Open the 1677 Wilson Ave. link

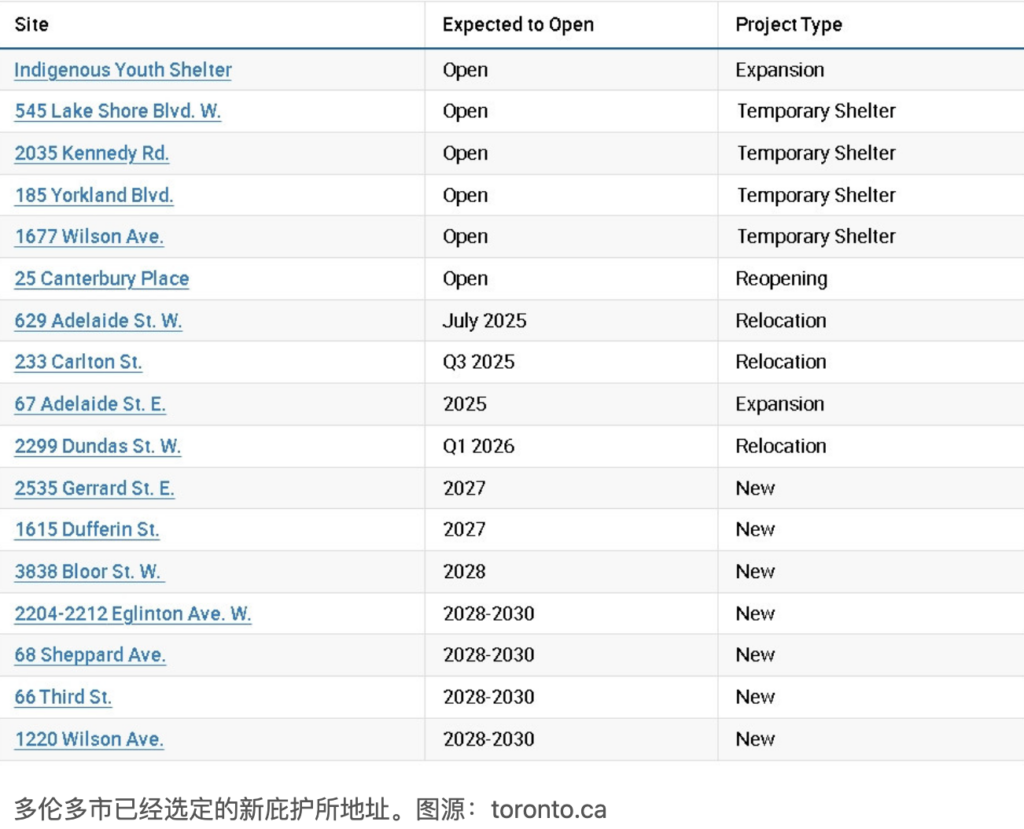[89, 237]
